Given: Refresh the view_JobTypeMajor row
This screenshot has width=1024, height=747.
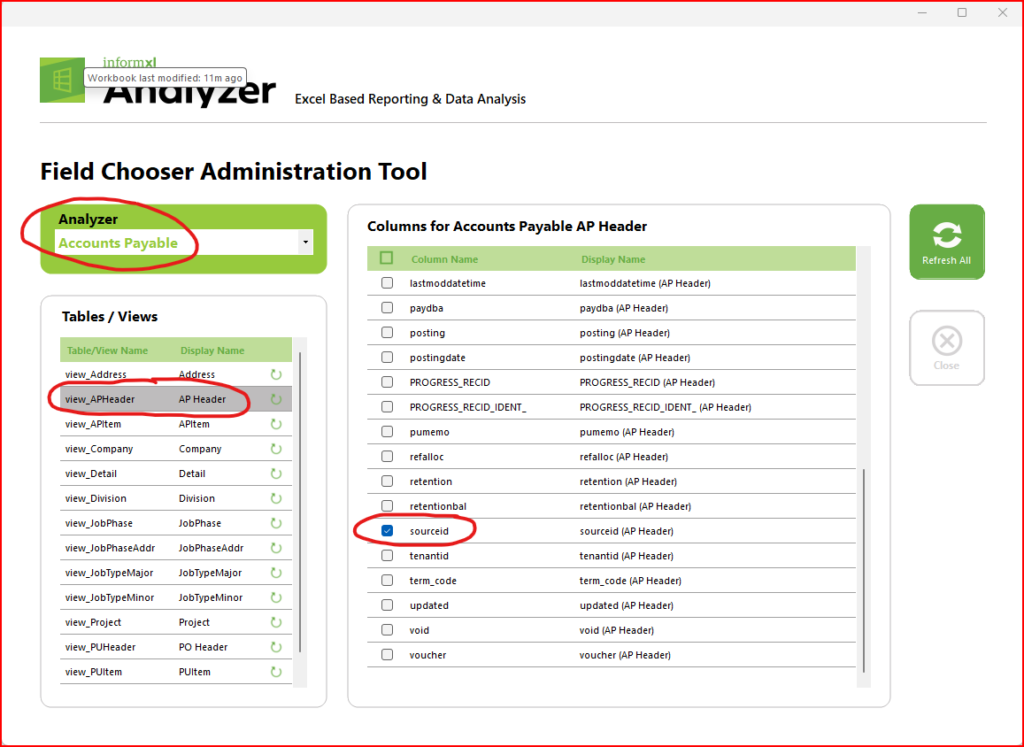Looking at the screenshot, I should pos(276,573).
